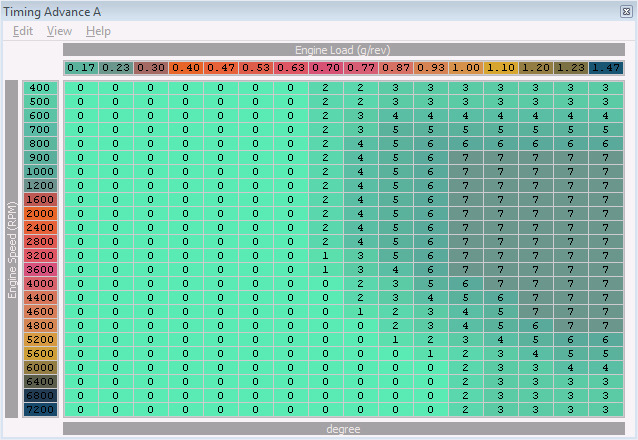Select the 0.93 engine load column header
638x440 pixels.
point(430,68)
